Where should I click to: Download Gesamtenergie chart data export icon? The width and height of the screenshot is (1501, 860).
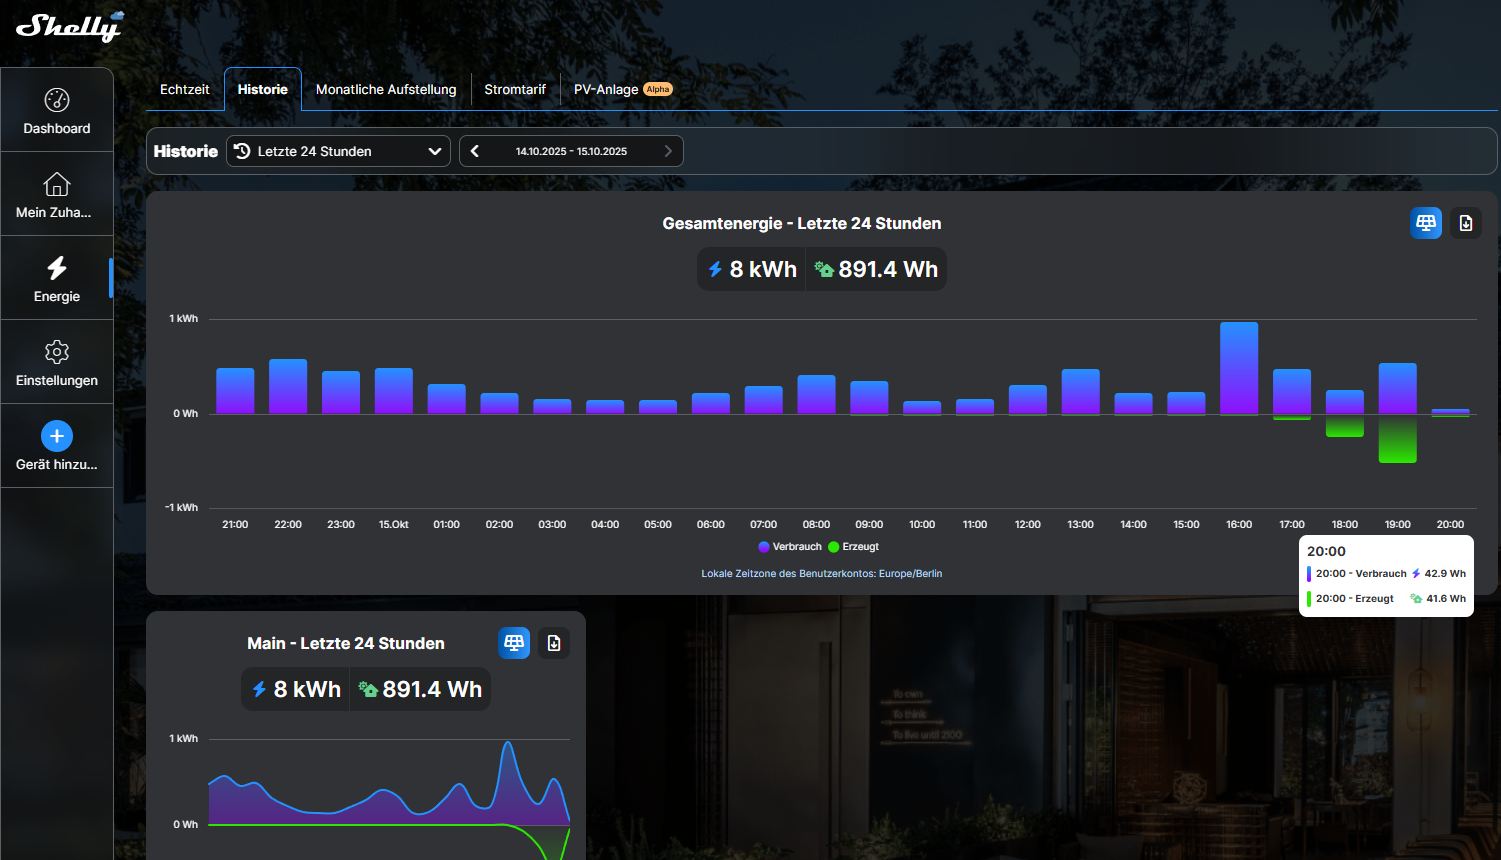(x=1466, y=223)
